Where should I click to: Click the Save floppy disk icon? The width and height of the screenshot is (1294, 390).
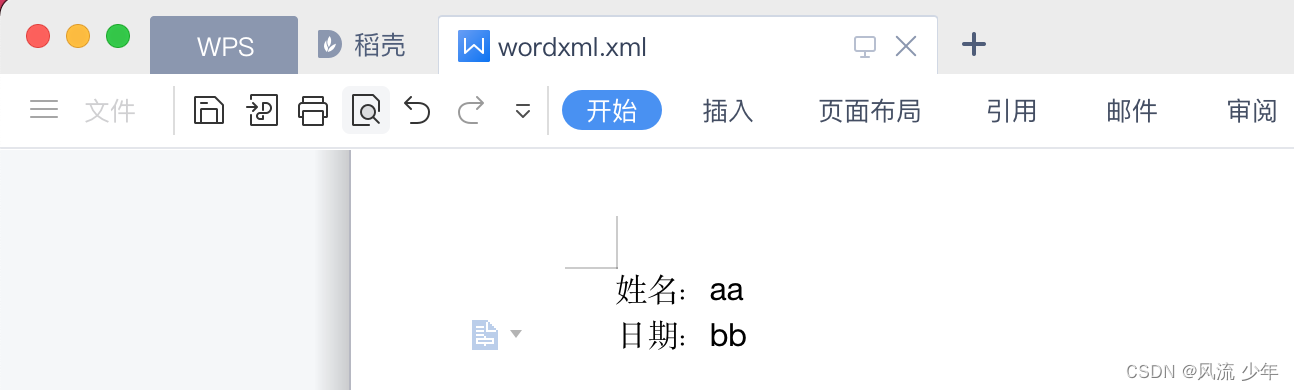click(x=208, y=111)
